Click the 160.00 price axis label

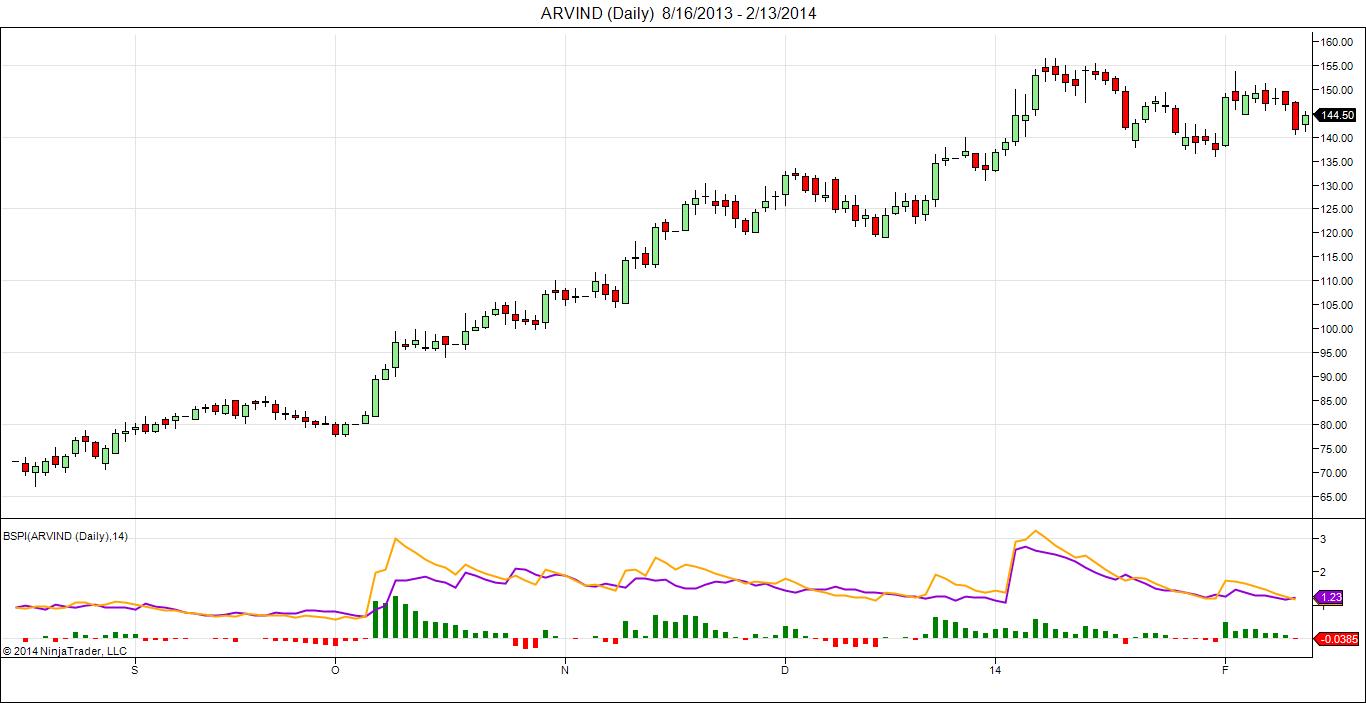point(1336,42)
